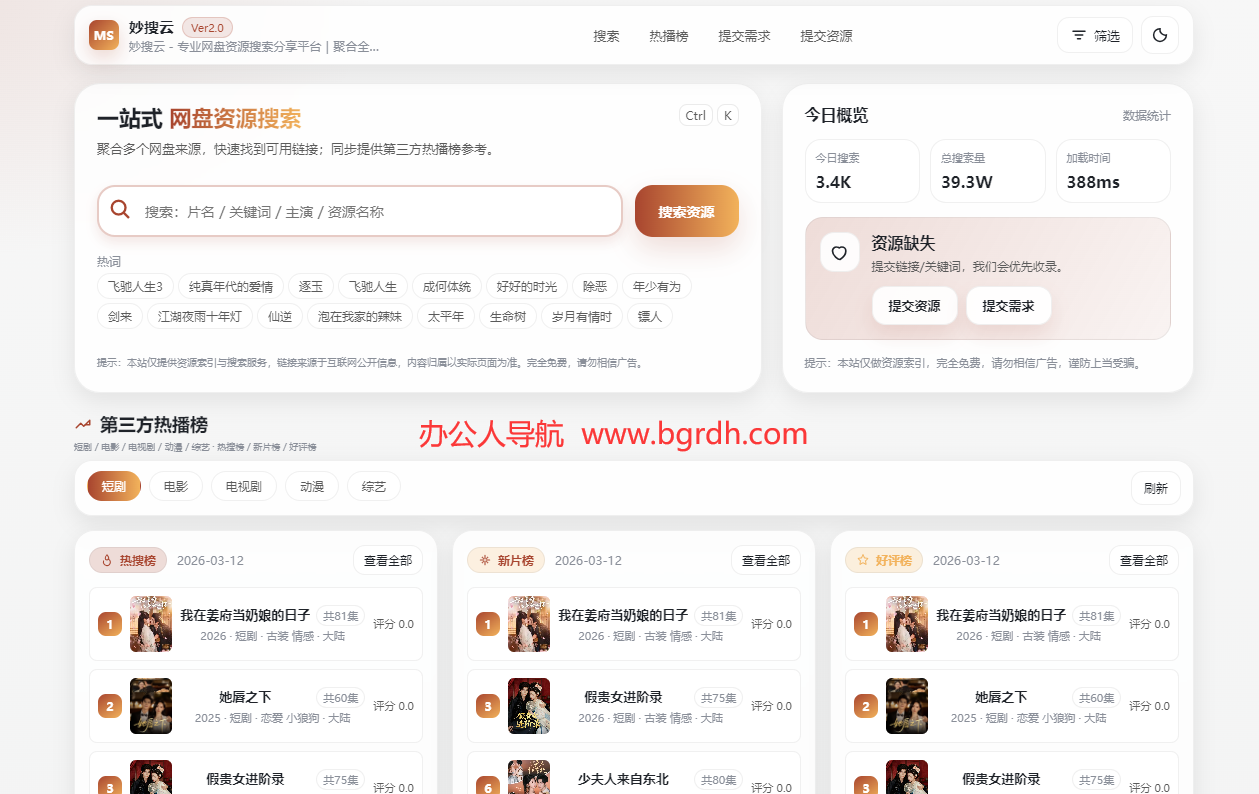Open 假贵女进阶录 poster in 新片榜
This screenshot has width=1259, height=794.
coord(529,706)
